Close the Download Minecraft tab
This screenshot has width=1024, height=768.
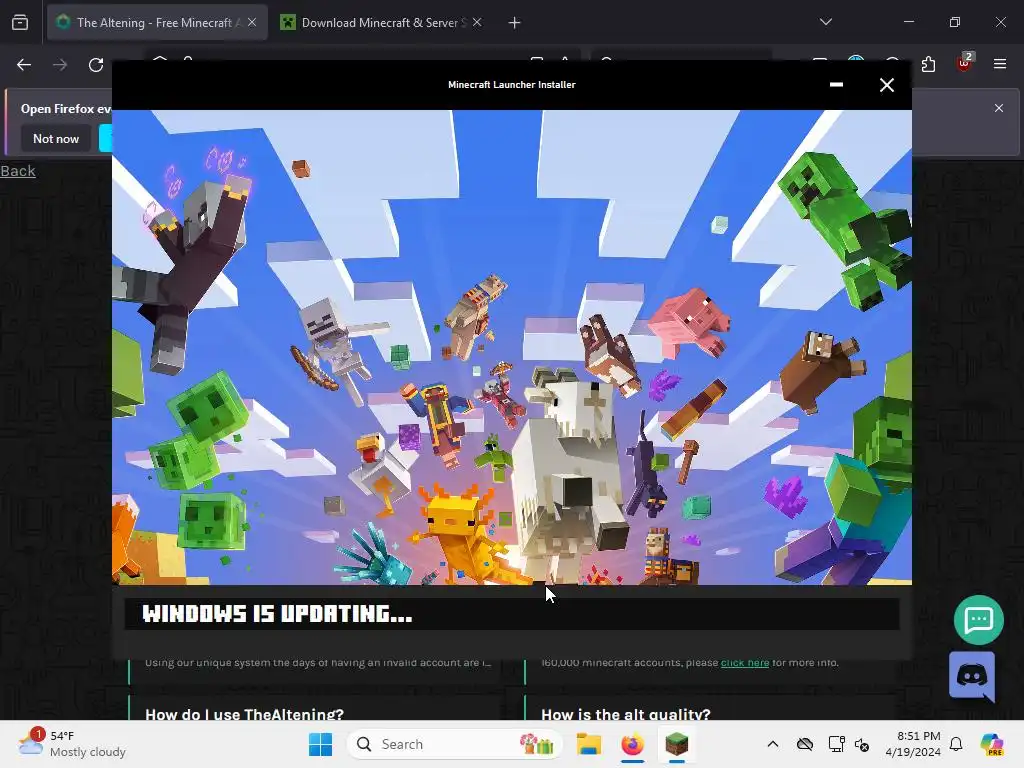coord(477,22)
